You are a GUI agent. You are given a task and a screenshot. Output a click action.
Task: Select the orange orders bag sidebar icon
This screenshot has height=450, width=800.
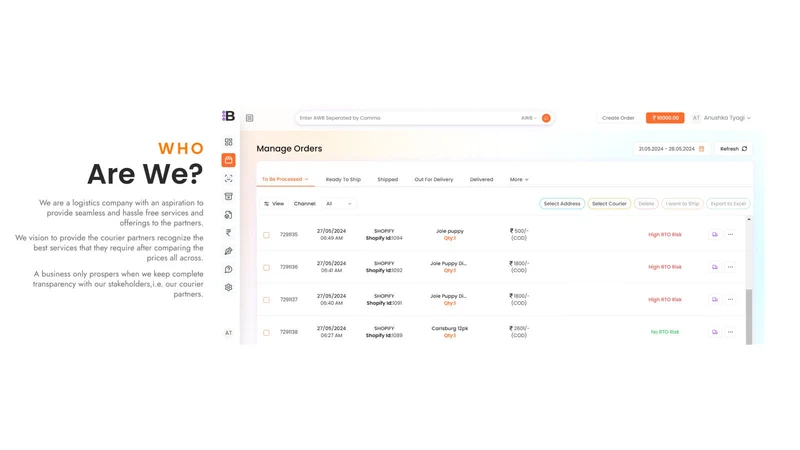click(229, 160)
